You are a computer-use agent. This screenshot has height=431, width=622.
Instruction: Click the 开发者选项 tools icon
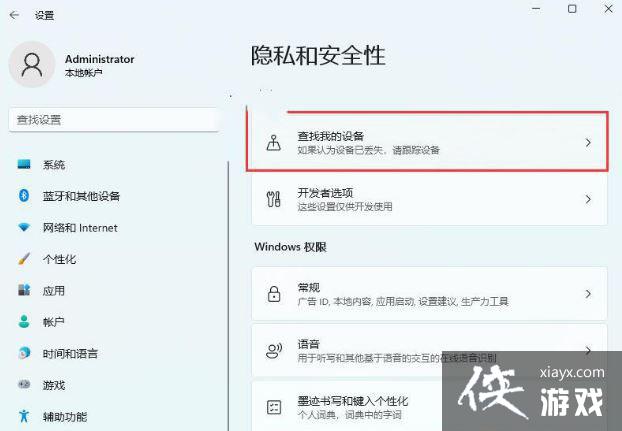(x=273, y=199)
